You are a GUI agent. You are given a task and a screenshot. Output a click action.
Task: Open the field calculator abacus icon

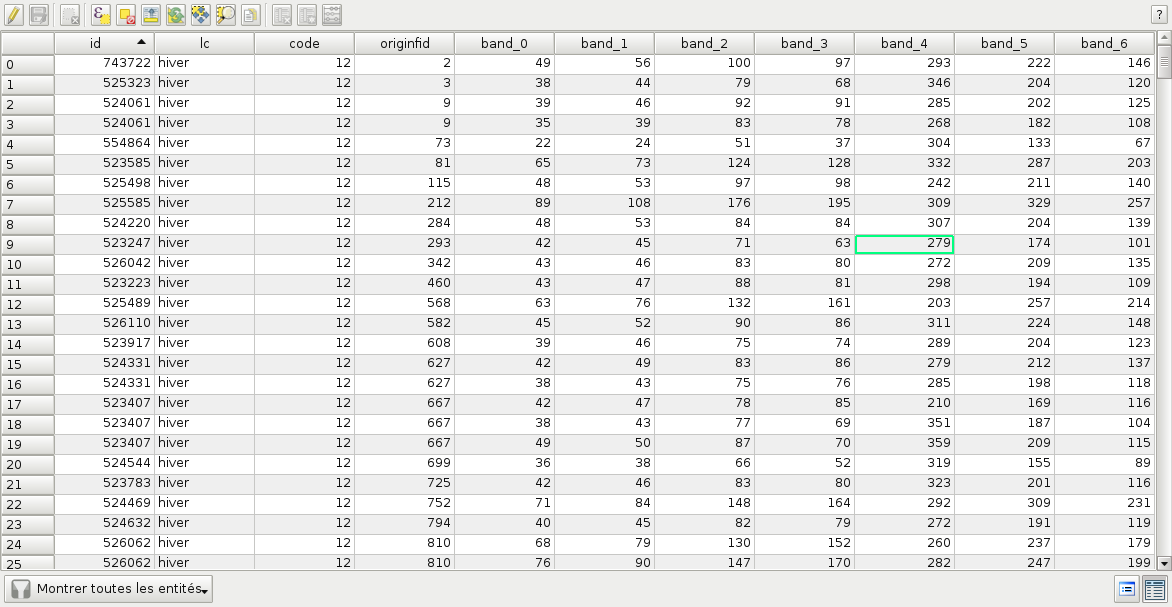click(332, 15)
